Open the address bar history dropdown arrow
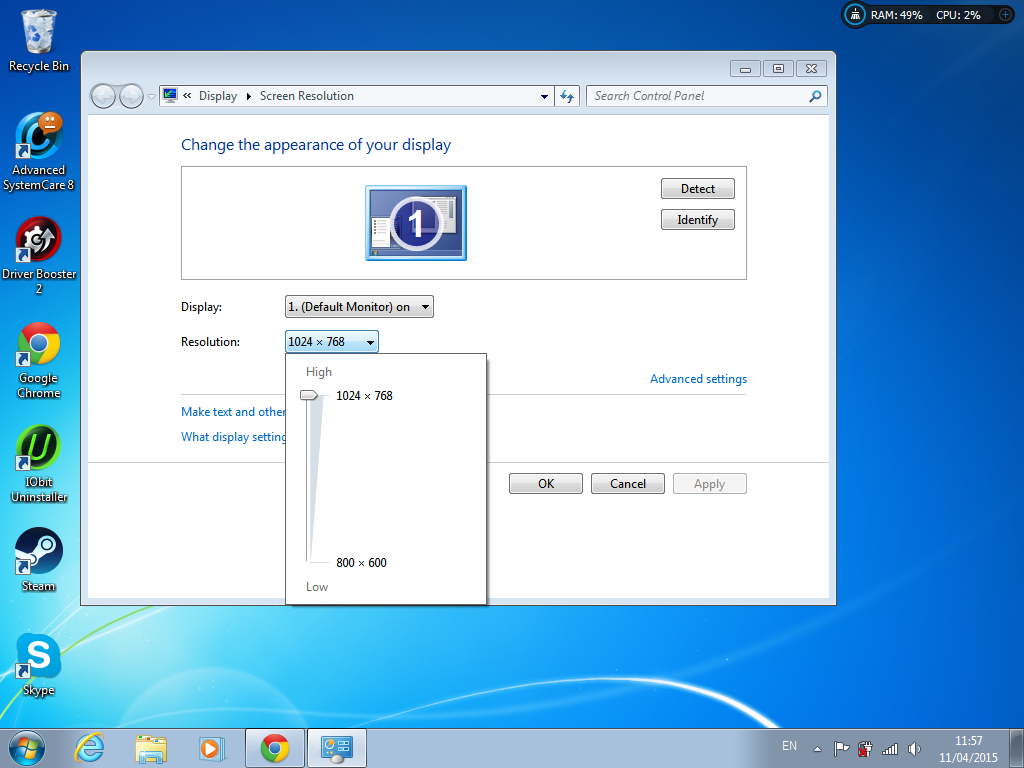Image resolution: width=1024 pixels, height=768 pixels. tap(544, 96)
